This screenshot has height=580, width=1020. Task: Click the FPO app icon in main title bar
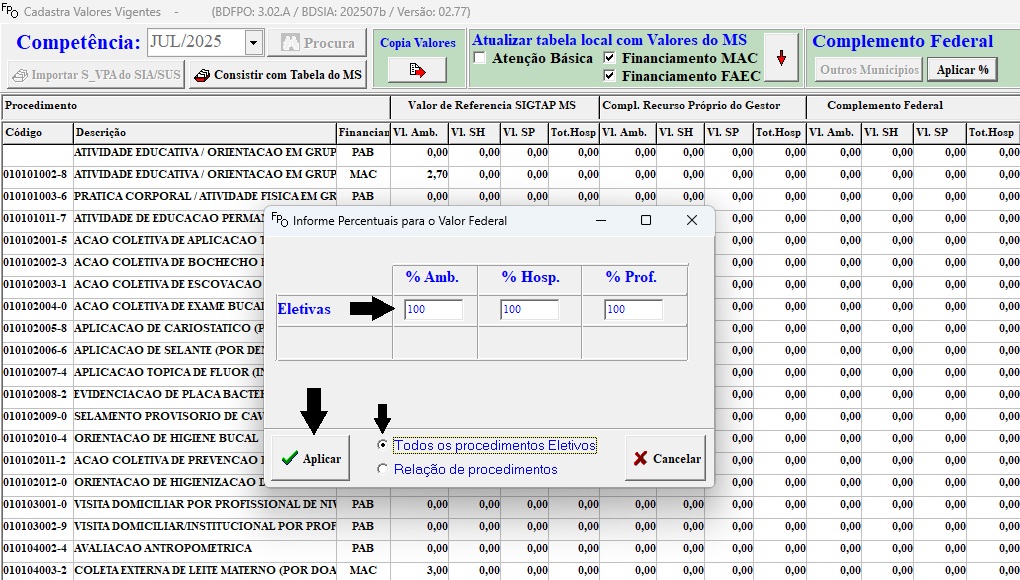[x=9, y=11]
